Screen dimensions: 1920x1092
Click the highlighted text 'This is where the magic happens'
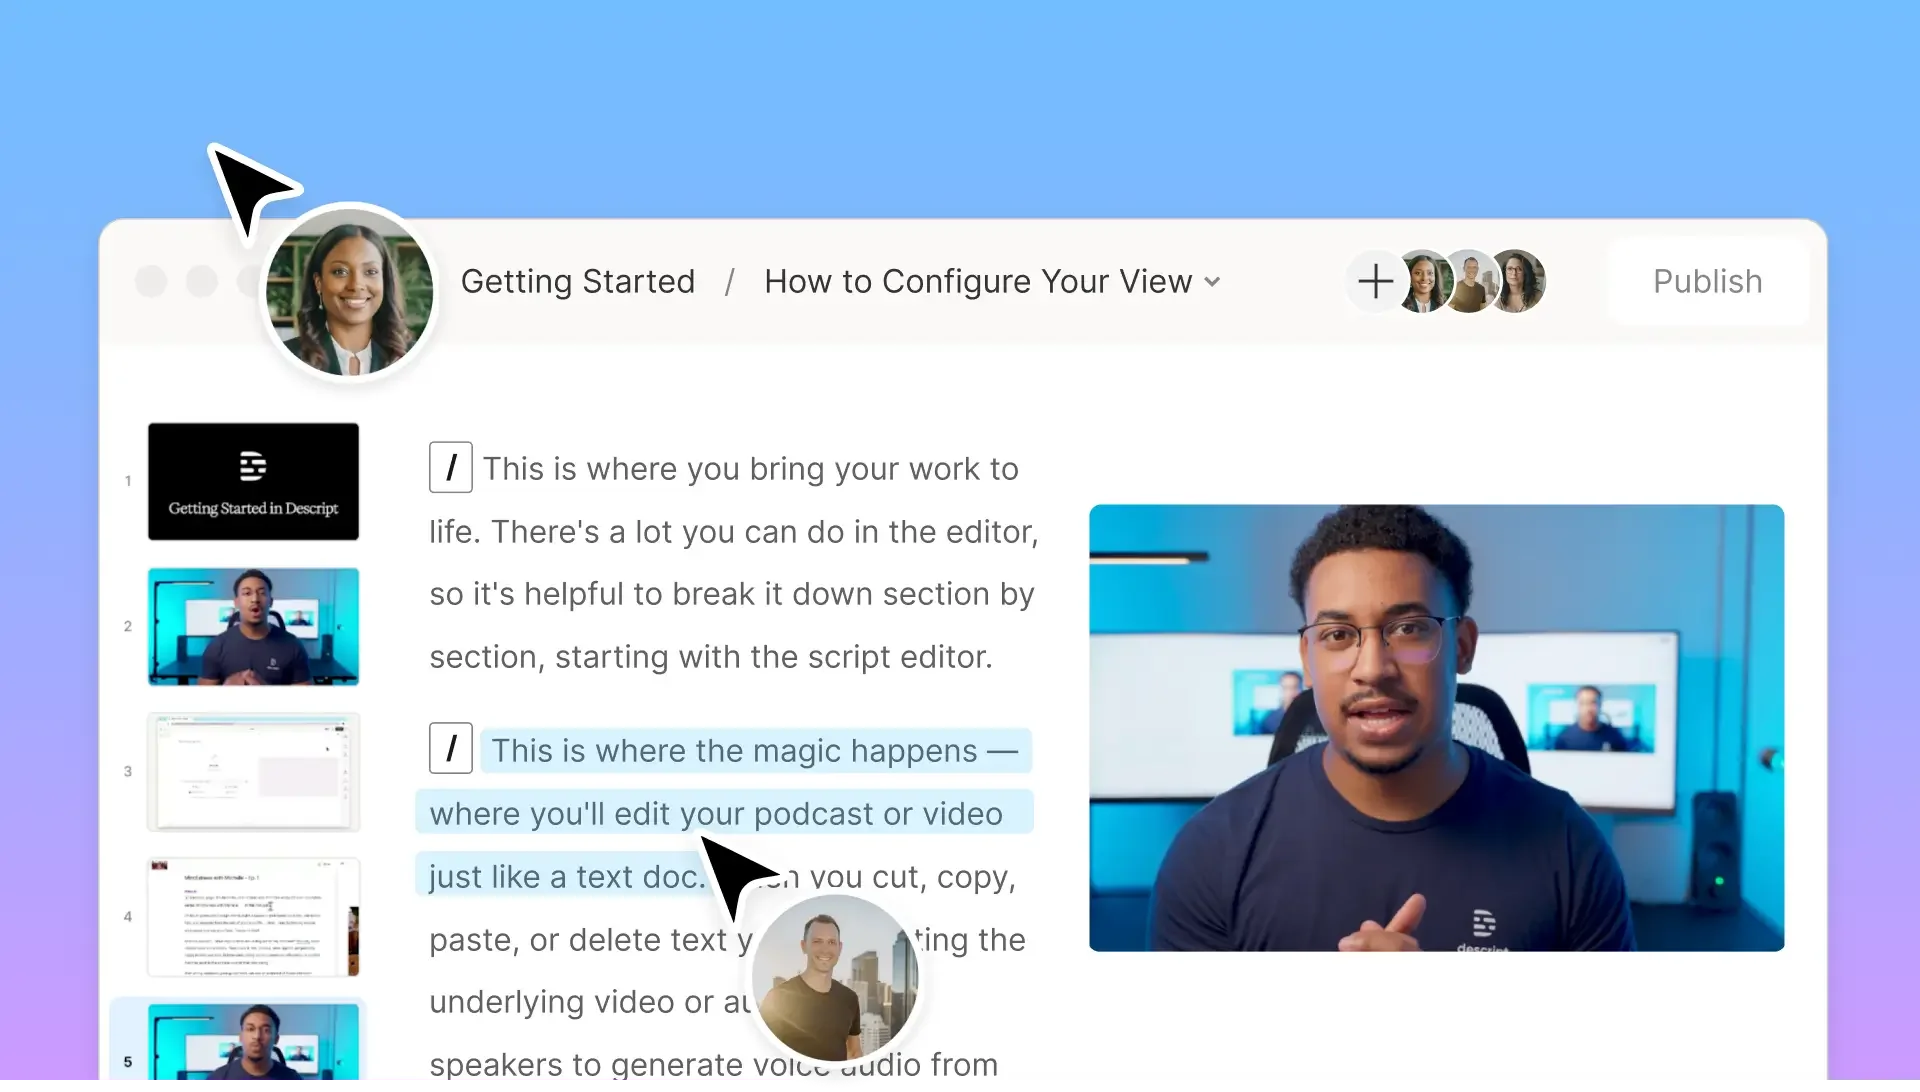(x=734, y=751)
